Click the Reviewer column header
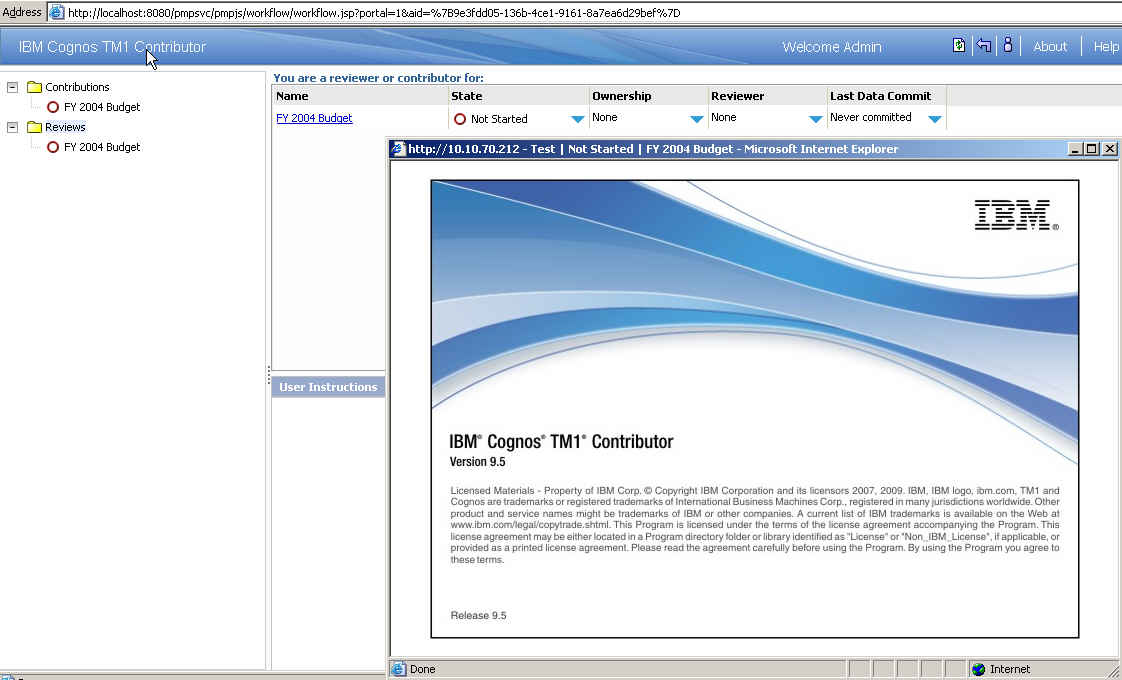This screenshot has height=680, width=1122. click(767, 96)
